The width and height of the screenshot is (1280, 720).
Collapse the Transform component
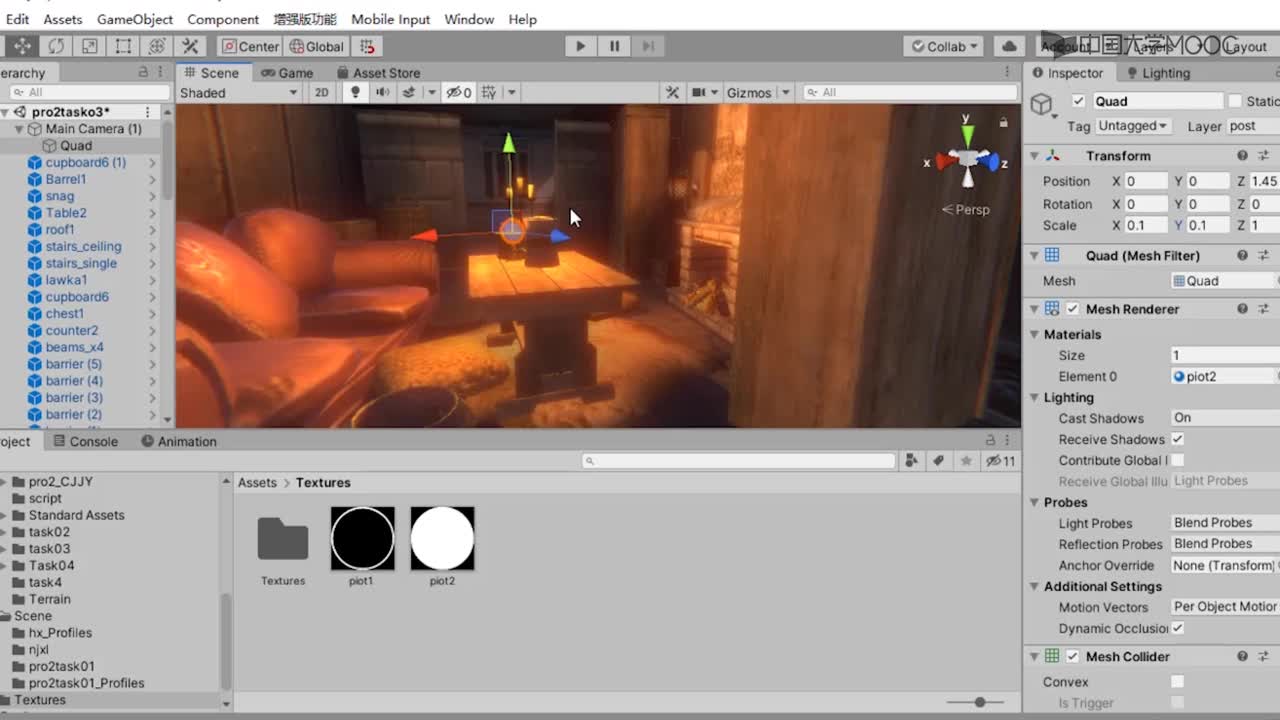(1034, 156)
